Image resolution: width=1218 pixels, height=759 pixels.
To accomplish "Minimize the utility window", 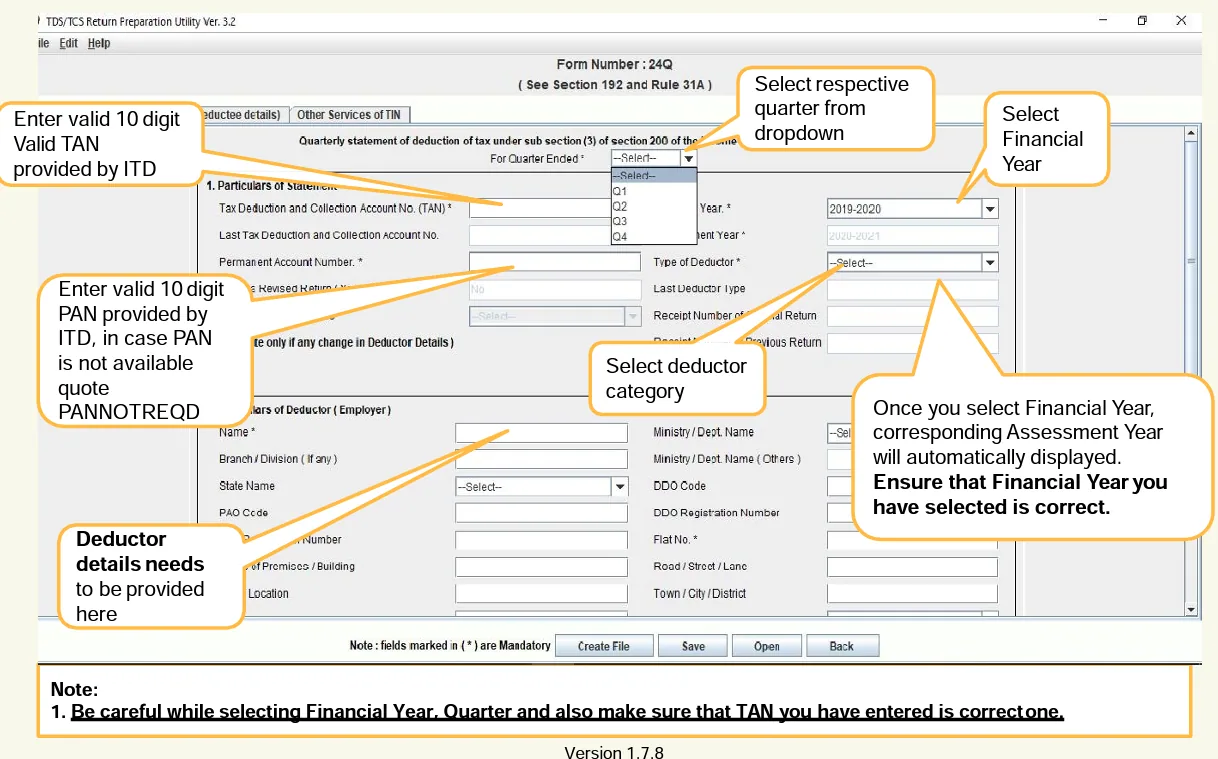I will coord(1103,20).
